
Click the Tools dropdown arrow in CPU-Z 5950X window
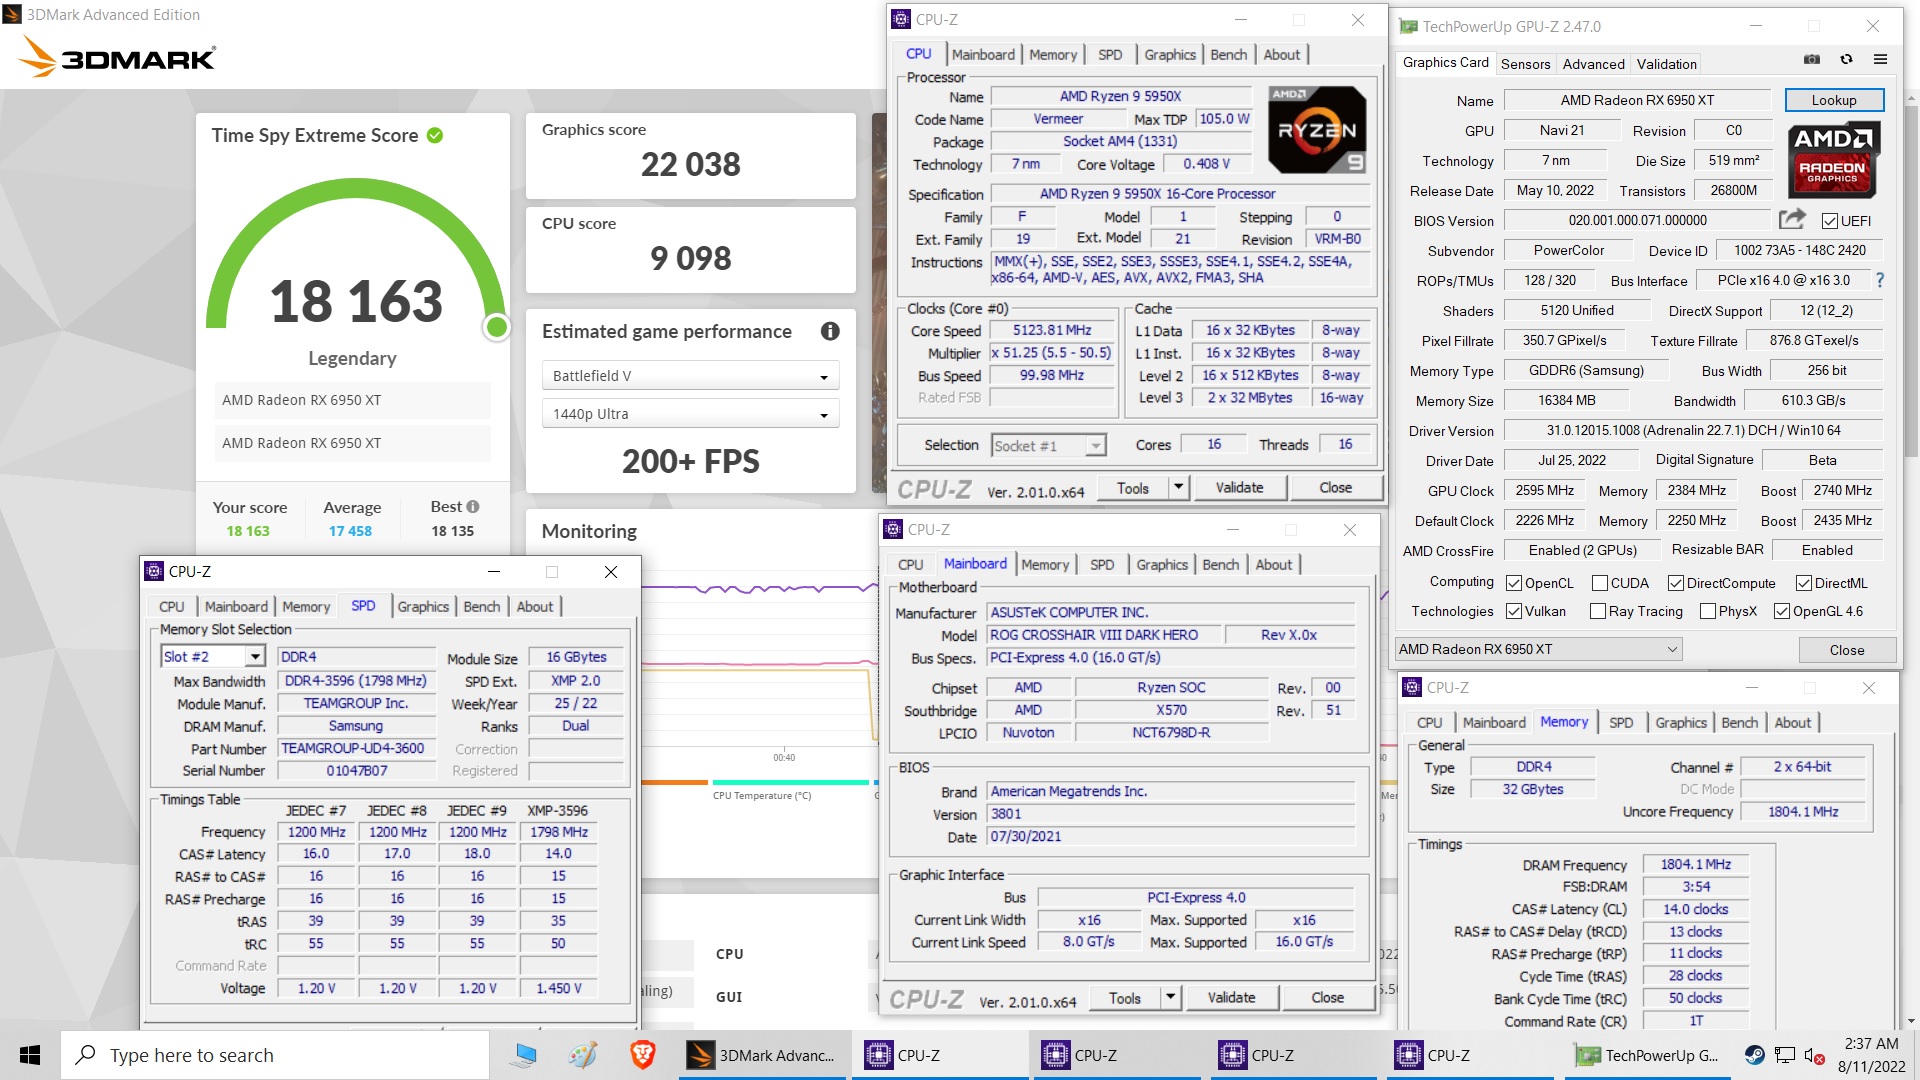click(x=1179, y=488)
